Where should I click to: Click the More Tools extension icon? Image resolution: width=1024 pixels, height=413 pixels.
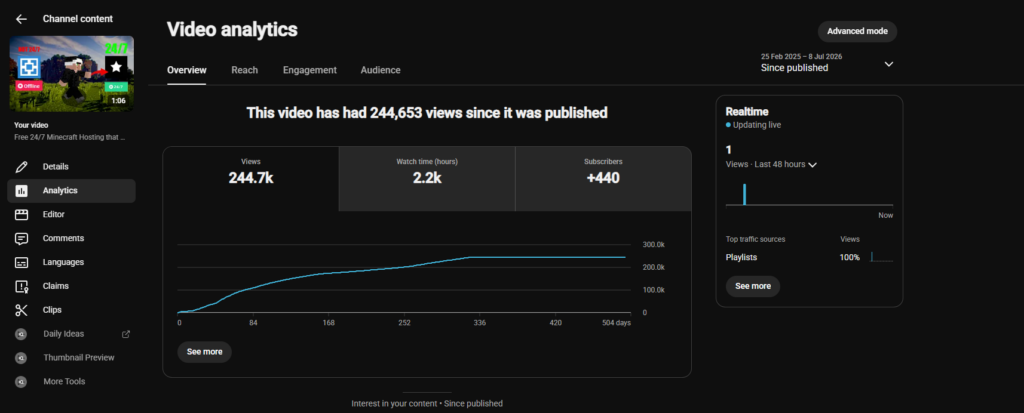point(21,382)
